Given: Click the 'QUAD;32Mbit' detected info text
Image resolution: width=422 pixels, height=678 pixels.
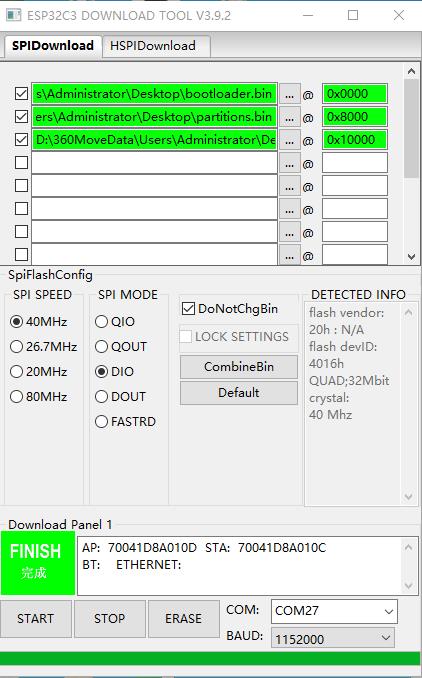Looking at the screenshot, I should [x=349, y=381].
